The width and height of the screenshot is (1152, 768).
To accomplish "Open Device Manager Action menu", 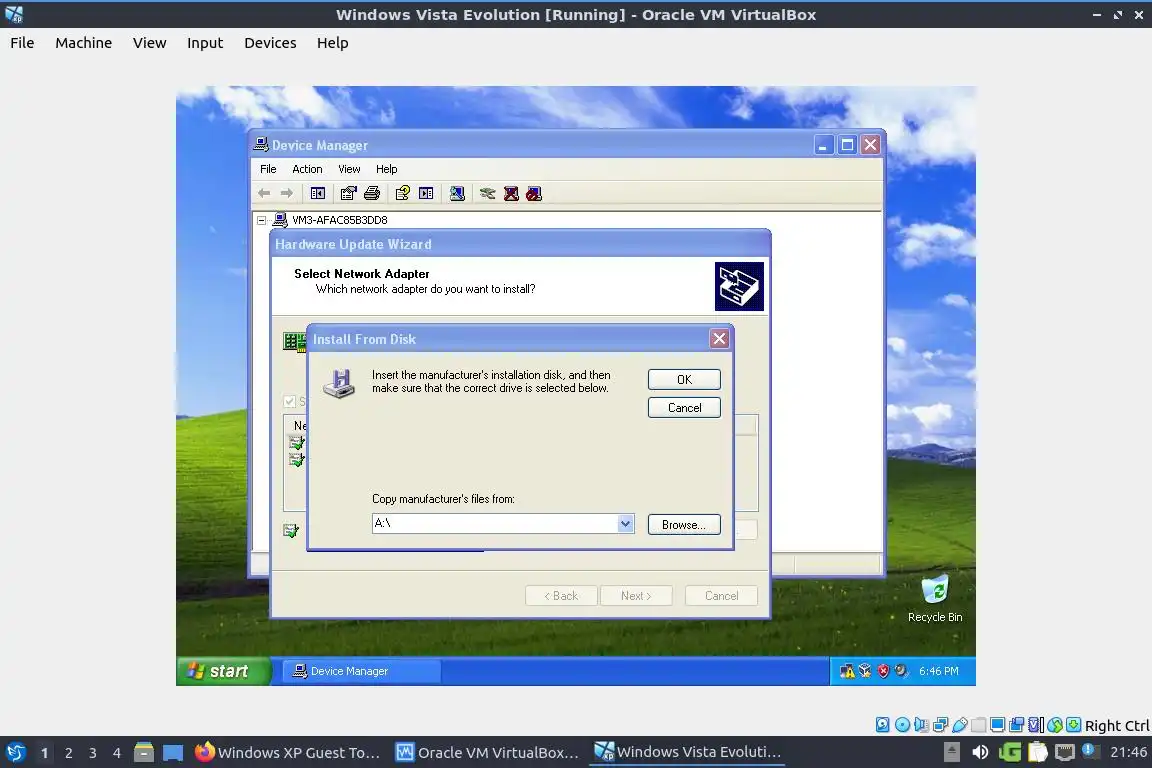I will (307, 169).
